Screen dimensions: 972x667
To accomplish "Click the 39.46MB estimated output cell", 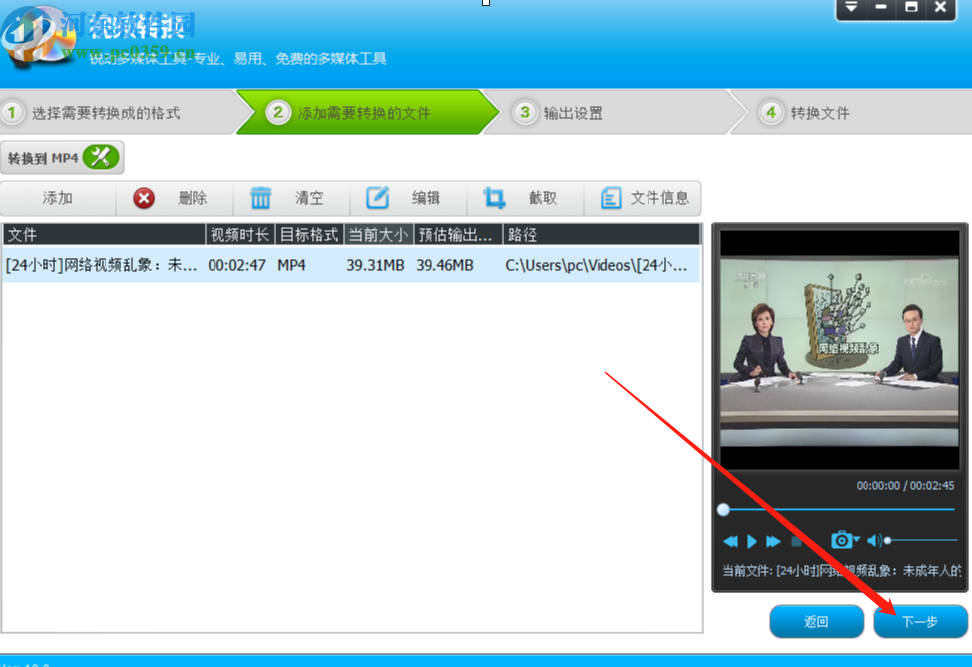I will pyautogui.click(x=444, y=265).
